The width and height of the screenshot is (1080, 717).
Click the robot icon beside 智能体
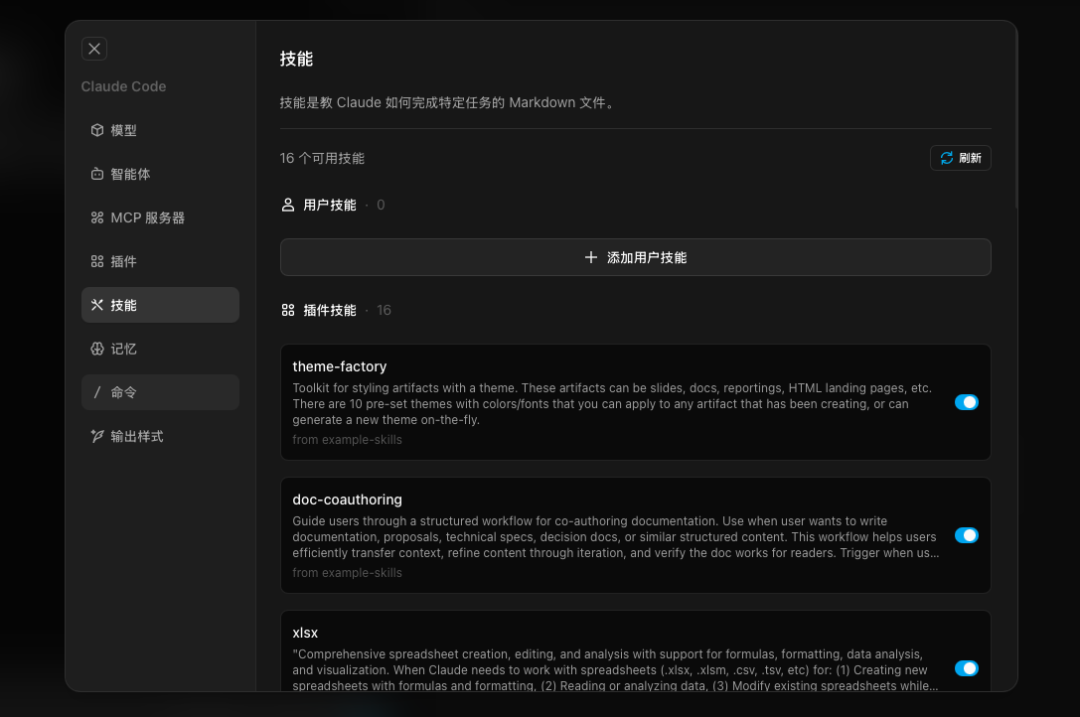[x=97, y=174]
